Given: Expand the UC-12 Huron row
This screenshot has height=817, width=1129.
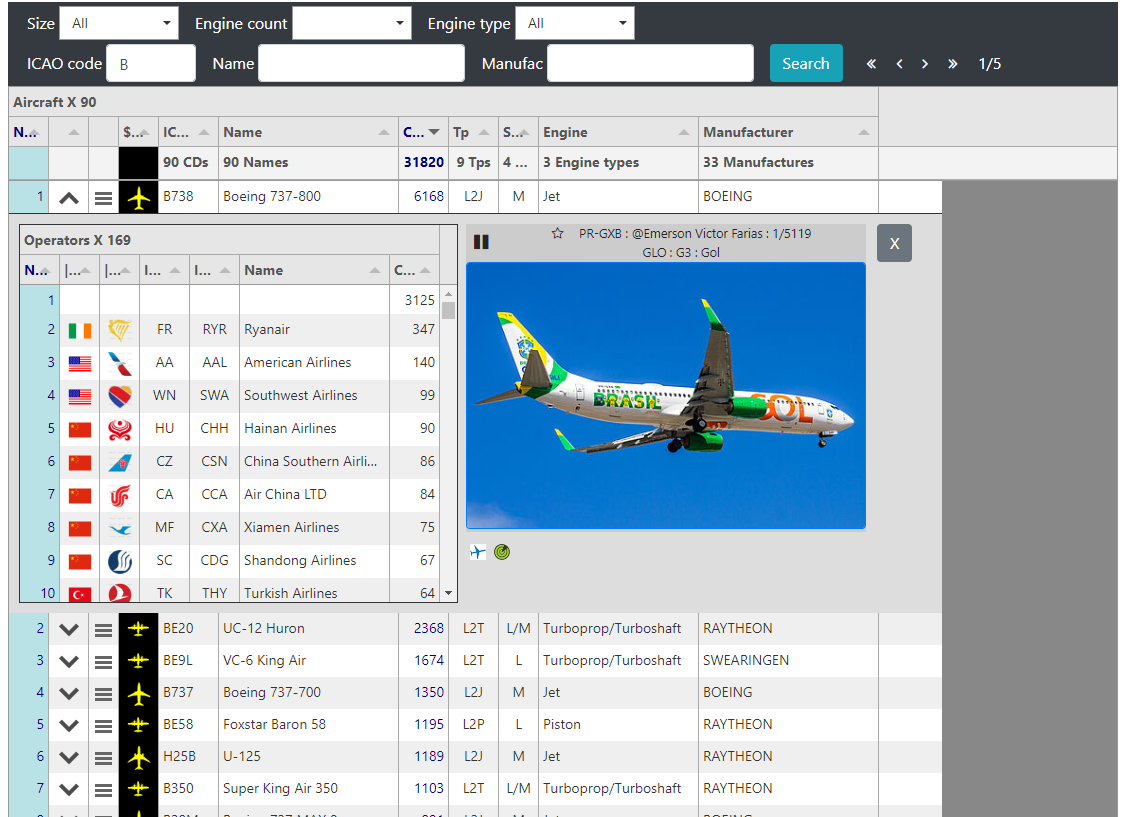Looking at the screenshot, I should pos(69,630).
